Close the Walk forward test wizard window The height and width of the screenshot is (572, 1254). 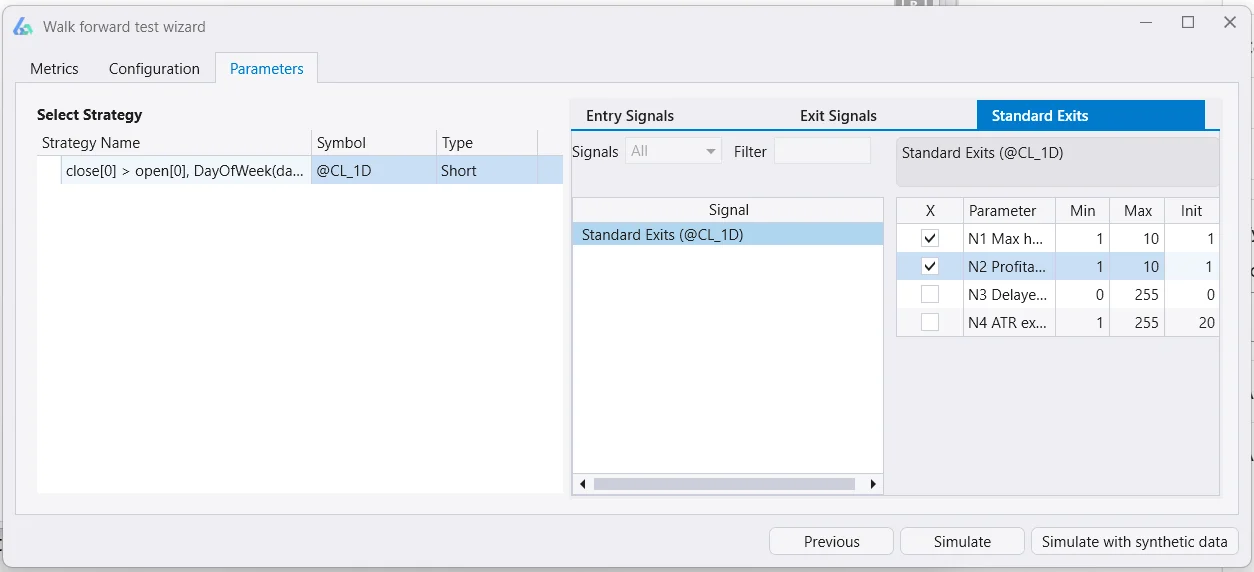click(1231, 23)
